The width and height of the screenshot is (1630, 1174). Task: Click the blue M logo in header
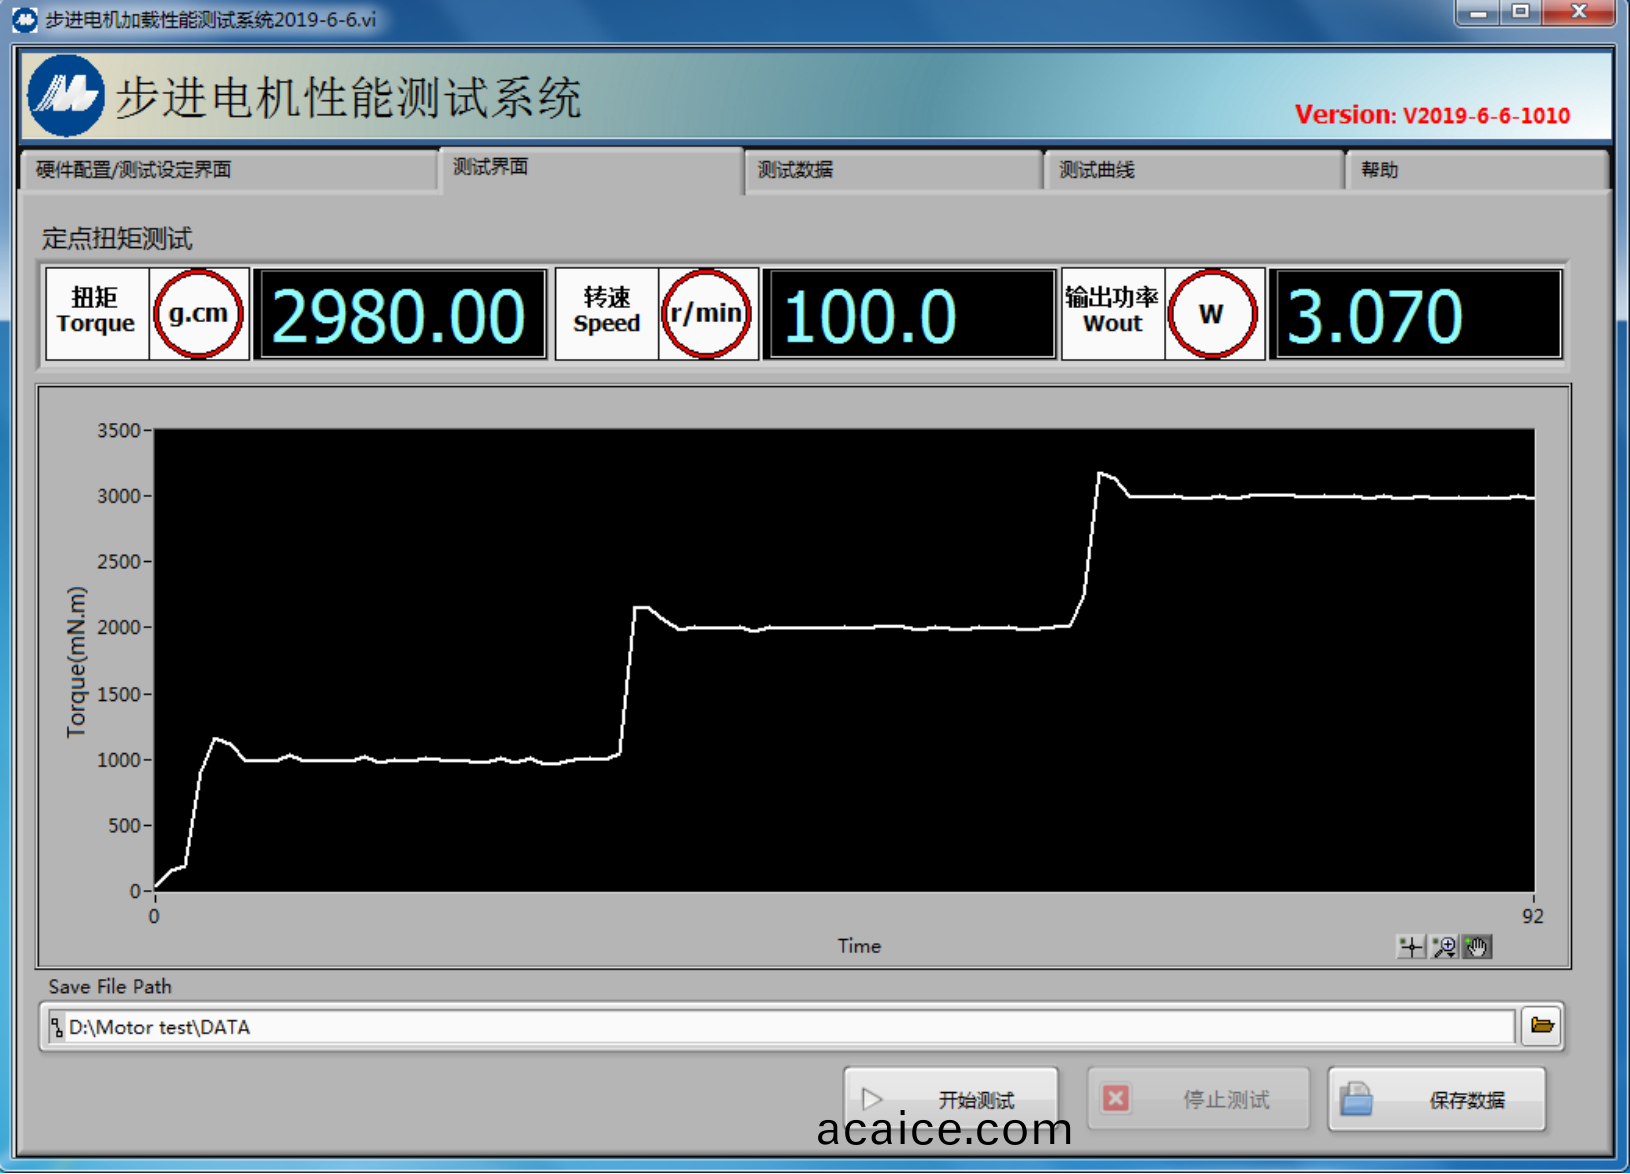[66, 96]
